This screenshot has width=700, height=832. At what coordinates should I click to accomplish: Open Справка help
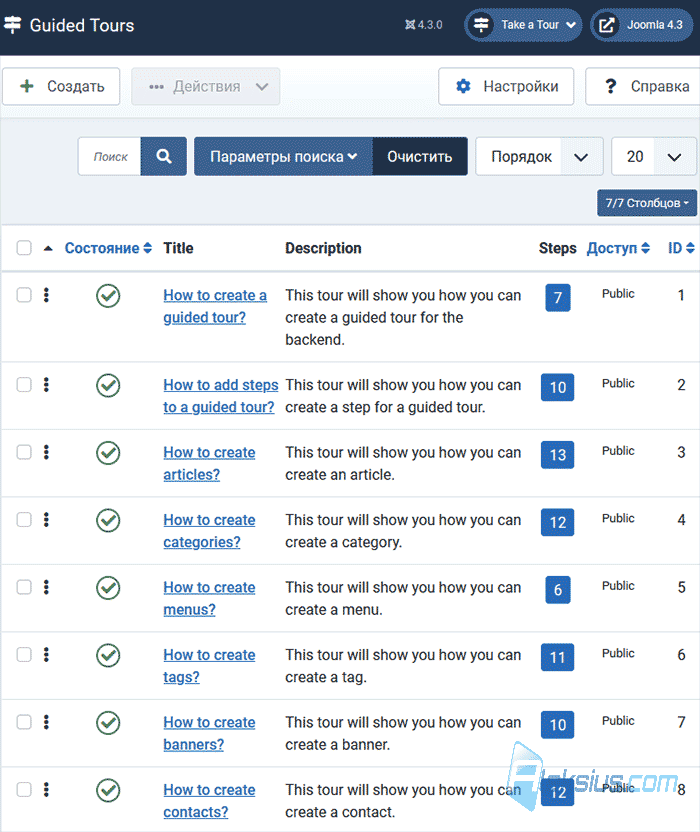point(643,86)
